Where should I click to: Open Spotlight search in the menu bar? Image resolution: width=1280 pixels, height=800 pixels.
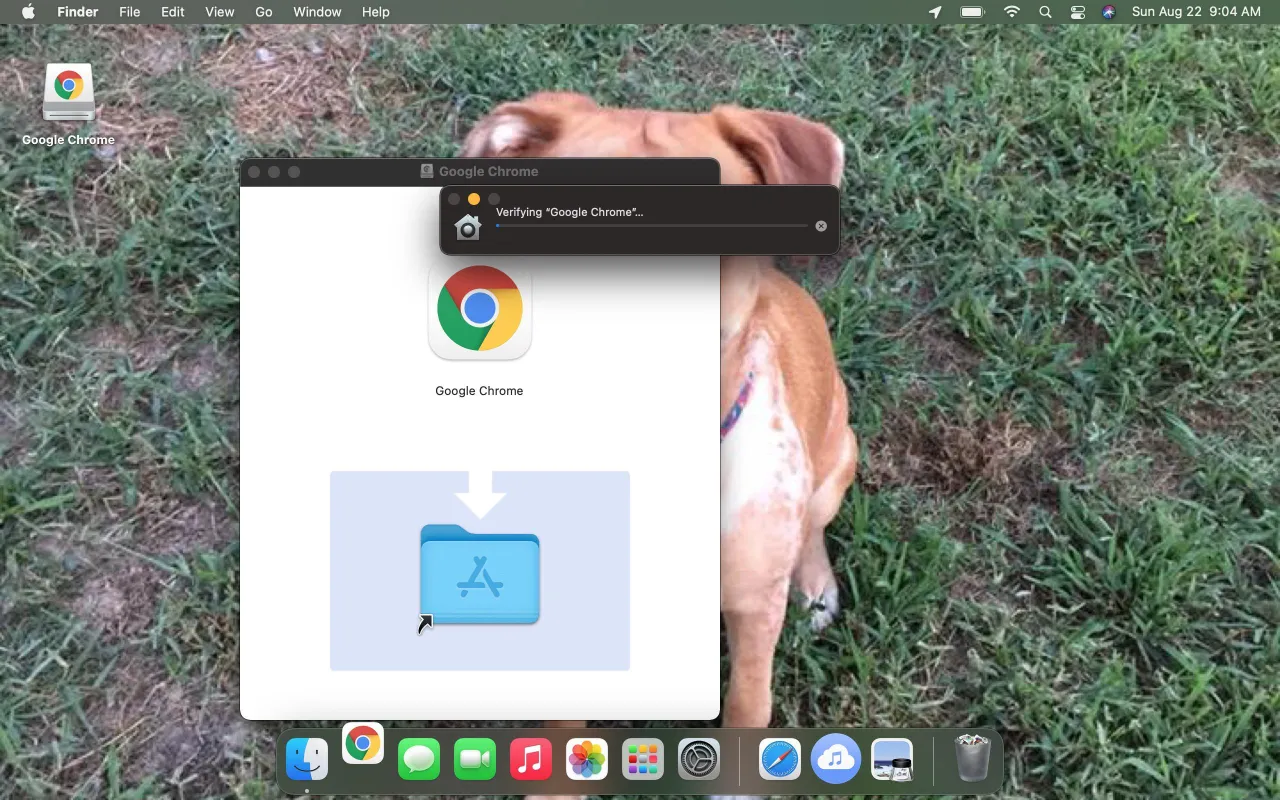point(1045,12)
